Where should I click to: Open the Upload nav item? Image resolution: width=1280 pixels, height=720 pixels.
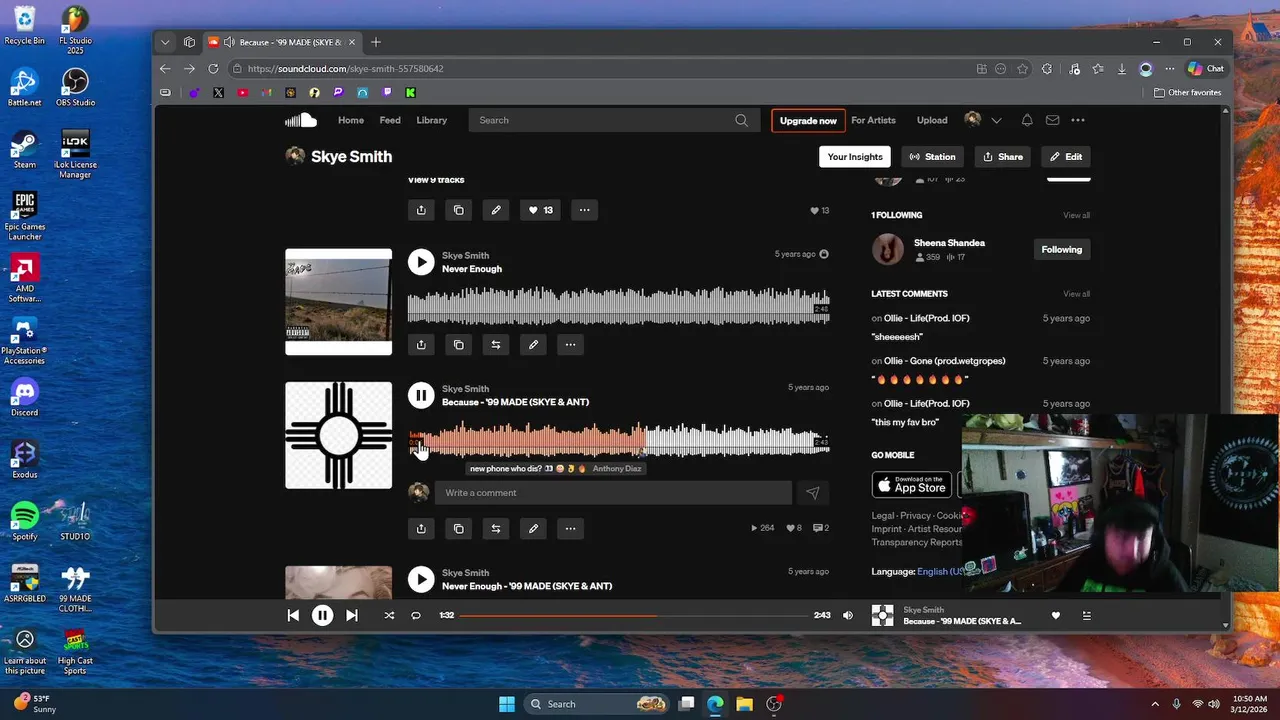coord(932,120)
